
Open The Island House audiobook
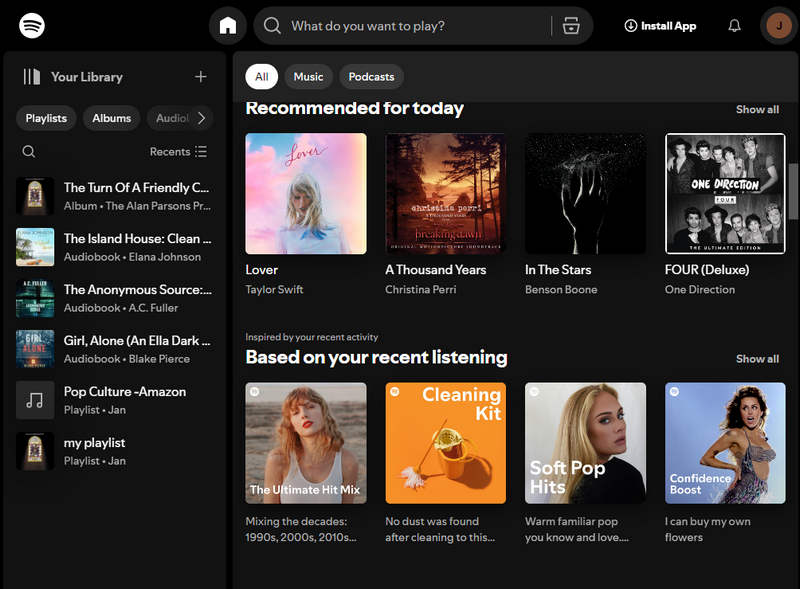114,247
